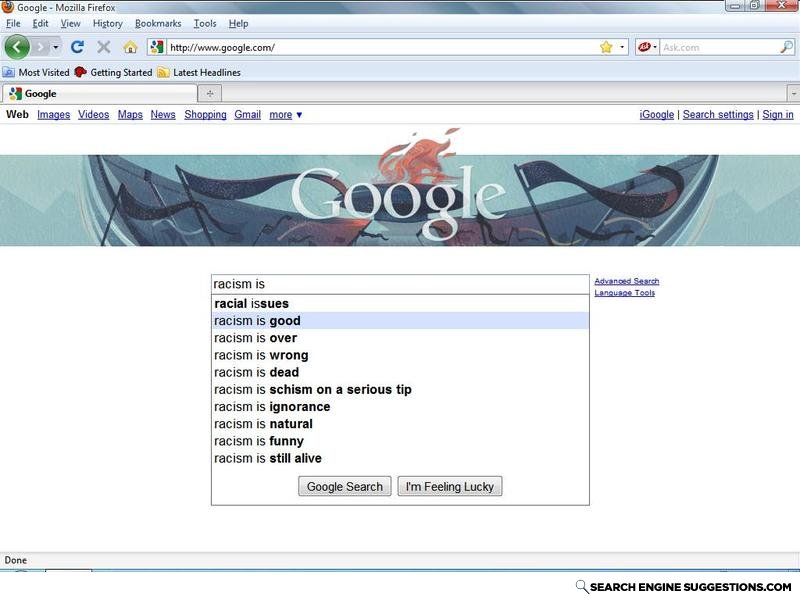Image resolution: width=800 pixels, height=598 pixels.
Task: Select suggestion 'racial issues'
Action: pos(401,304)
